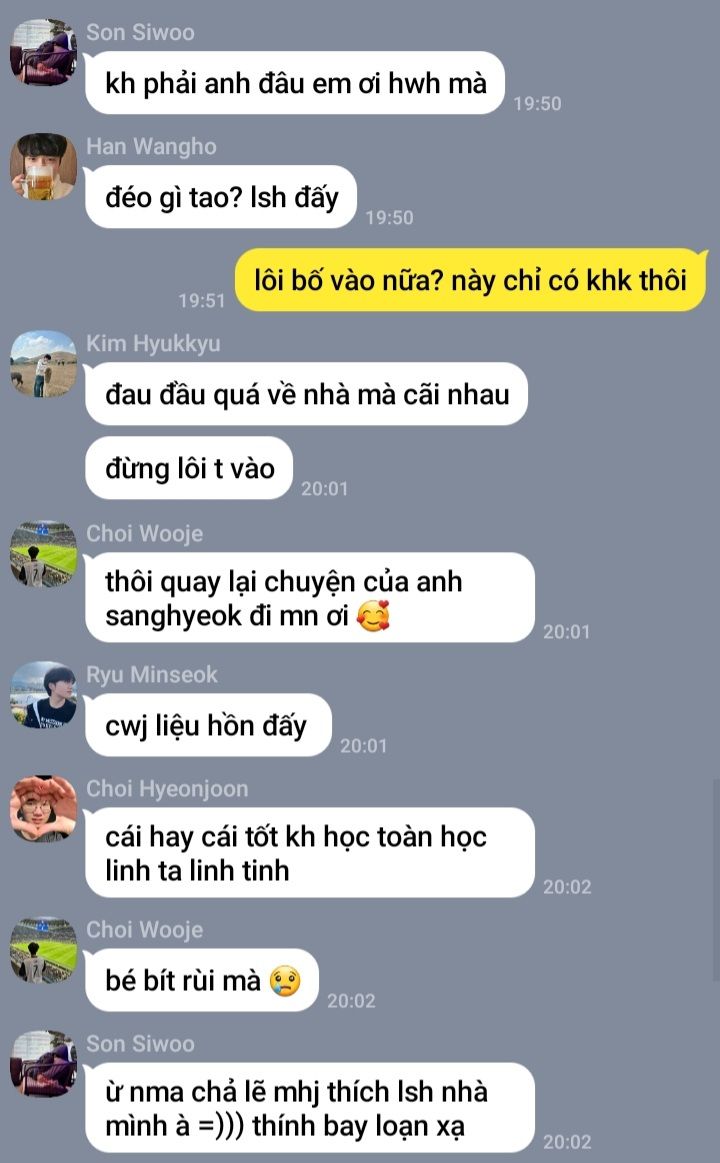Select 'cái hay cái tốt kh học' message
Viewport: 720px width, 1163px height.
pos(309,853)
